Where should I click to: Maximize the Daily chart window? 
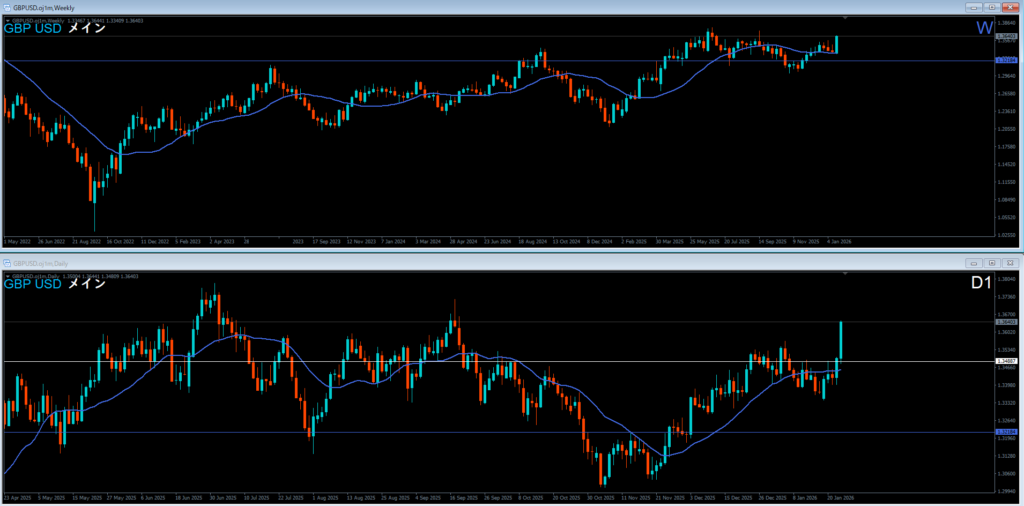tap(990, 263)
